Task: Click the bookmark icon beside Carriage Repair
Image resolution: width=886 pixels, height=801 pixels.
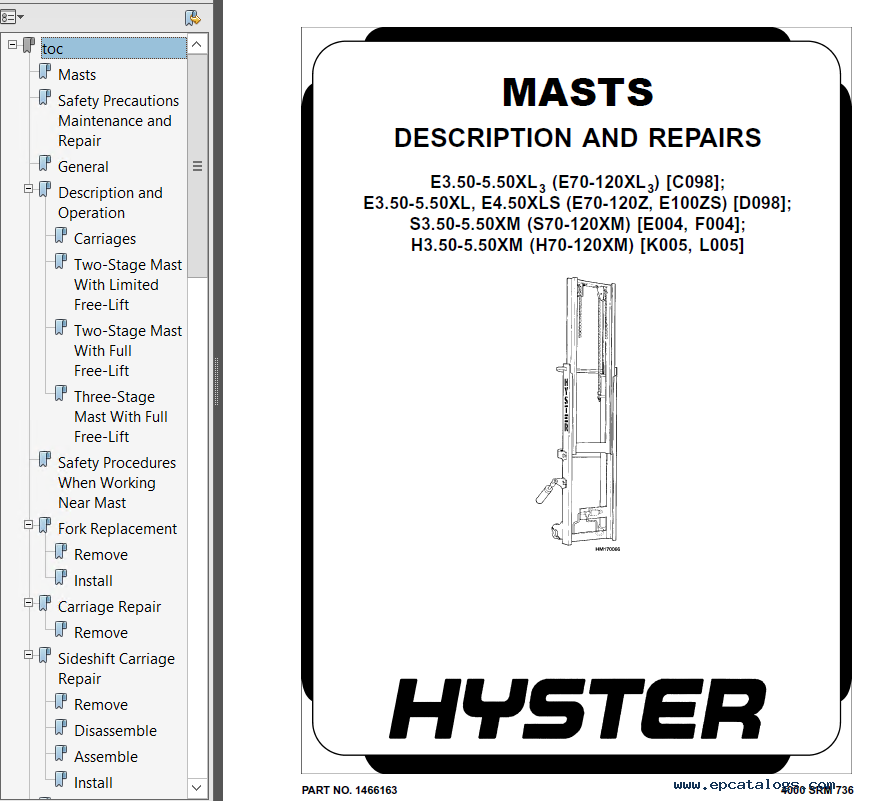Action: coord(45,604)
